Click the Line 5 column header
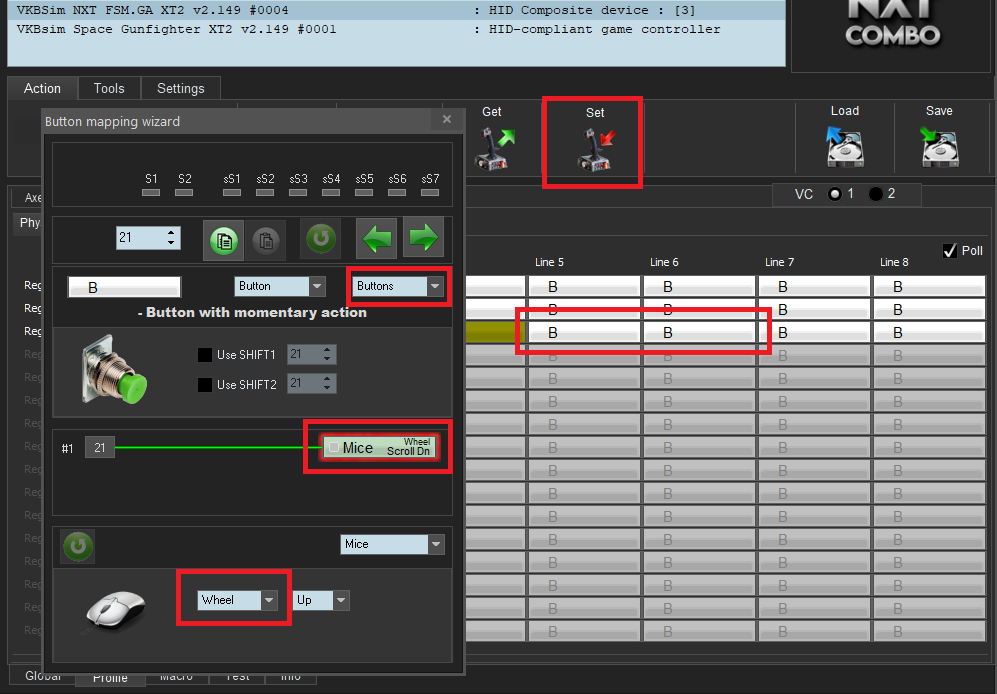997x694 pixels. point(549,262)
